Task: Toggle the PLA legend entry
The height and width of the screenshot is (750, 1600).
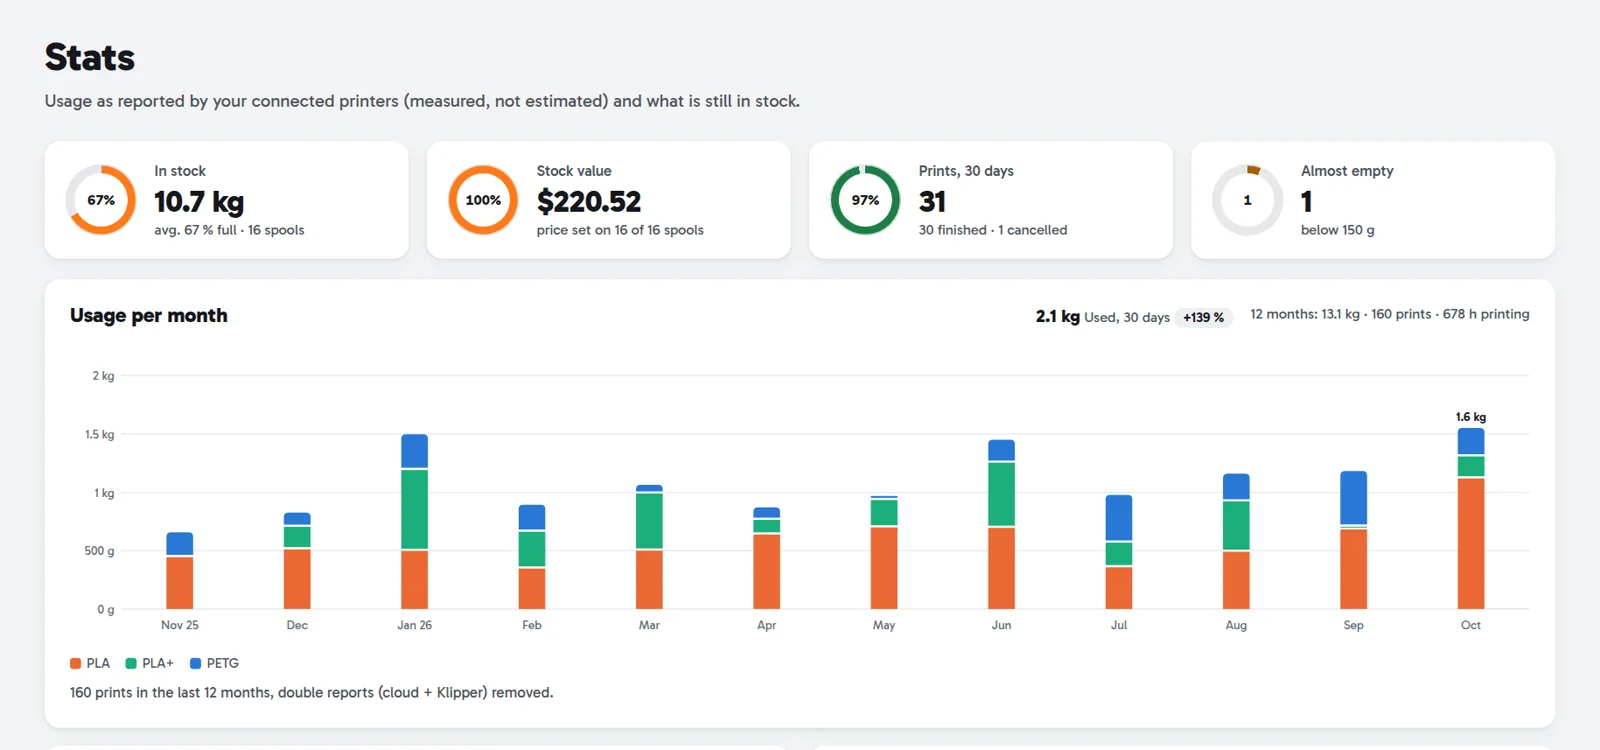Action: coord(90,663)
